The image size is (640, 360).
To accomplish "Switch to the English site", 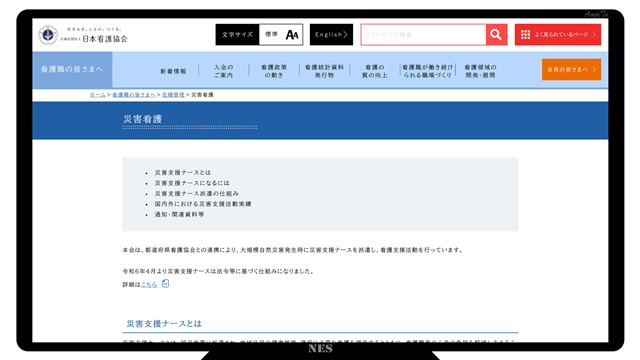I will coord(331,35).
